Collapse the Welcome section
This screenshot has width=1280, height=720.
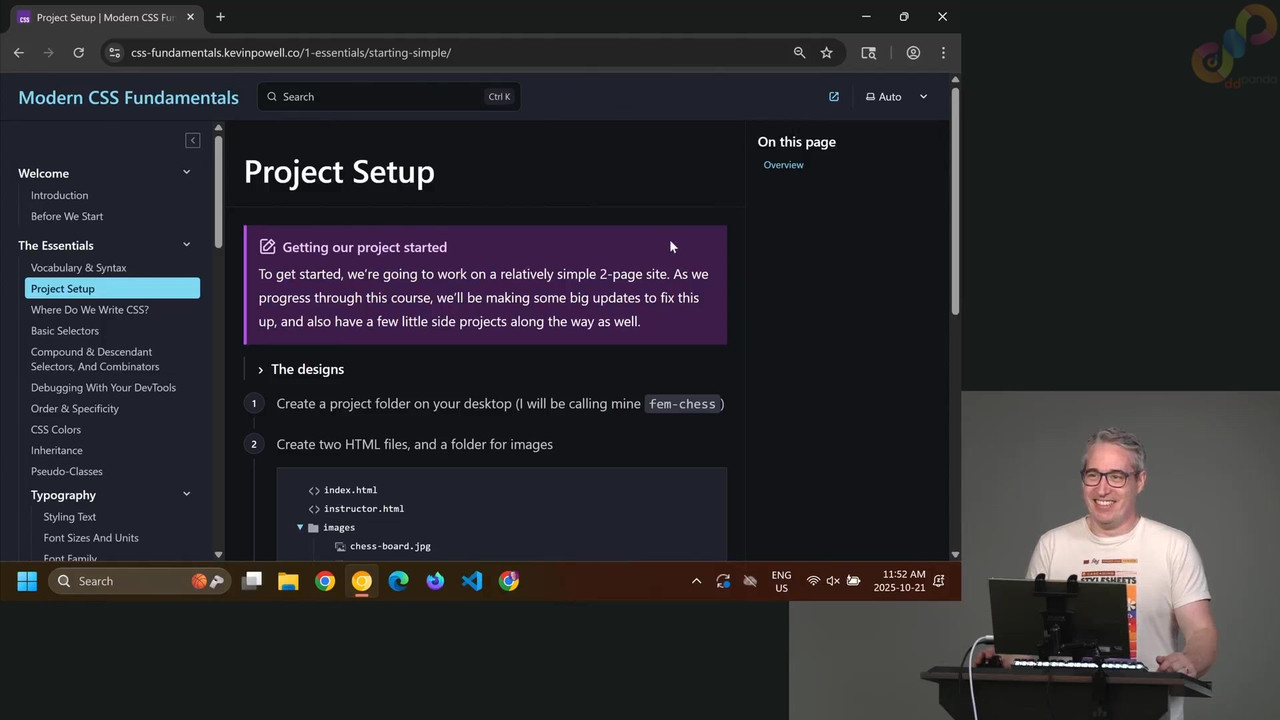pyautogui.click(x=186, y=172)
